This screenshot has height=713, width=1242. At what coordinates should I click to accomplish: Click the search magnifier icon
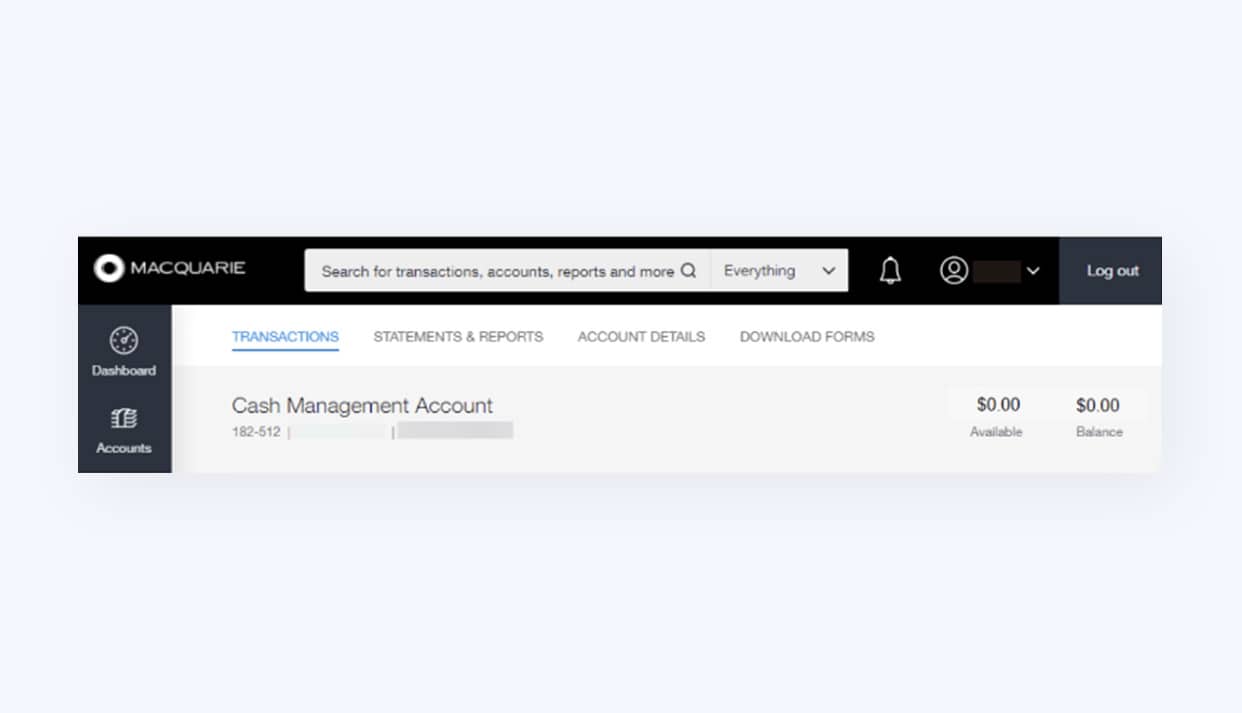point(688,271)
